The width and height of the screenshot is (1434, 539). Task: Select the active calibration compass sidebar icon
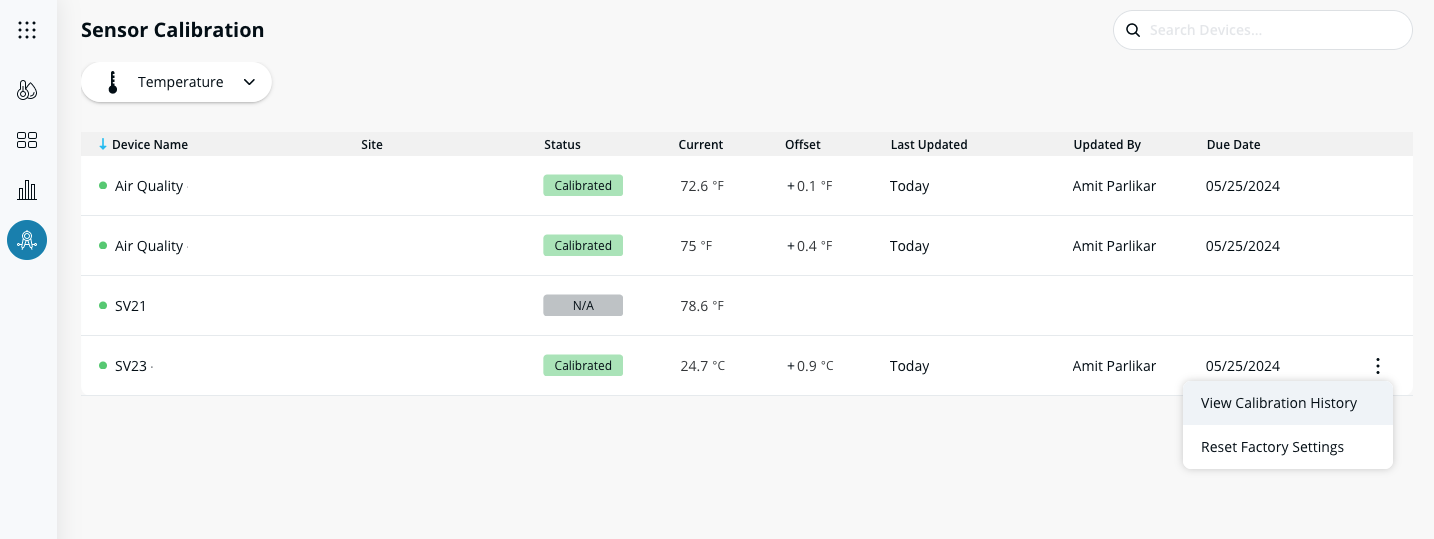coord(27,240)
